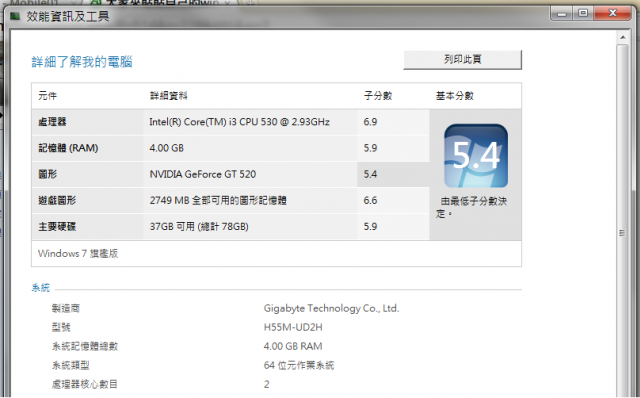Click the 元件 column header
This screenshot has width=640, height=398.
[47, 96]
